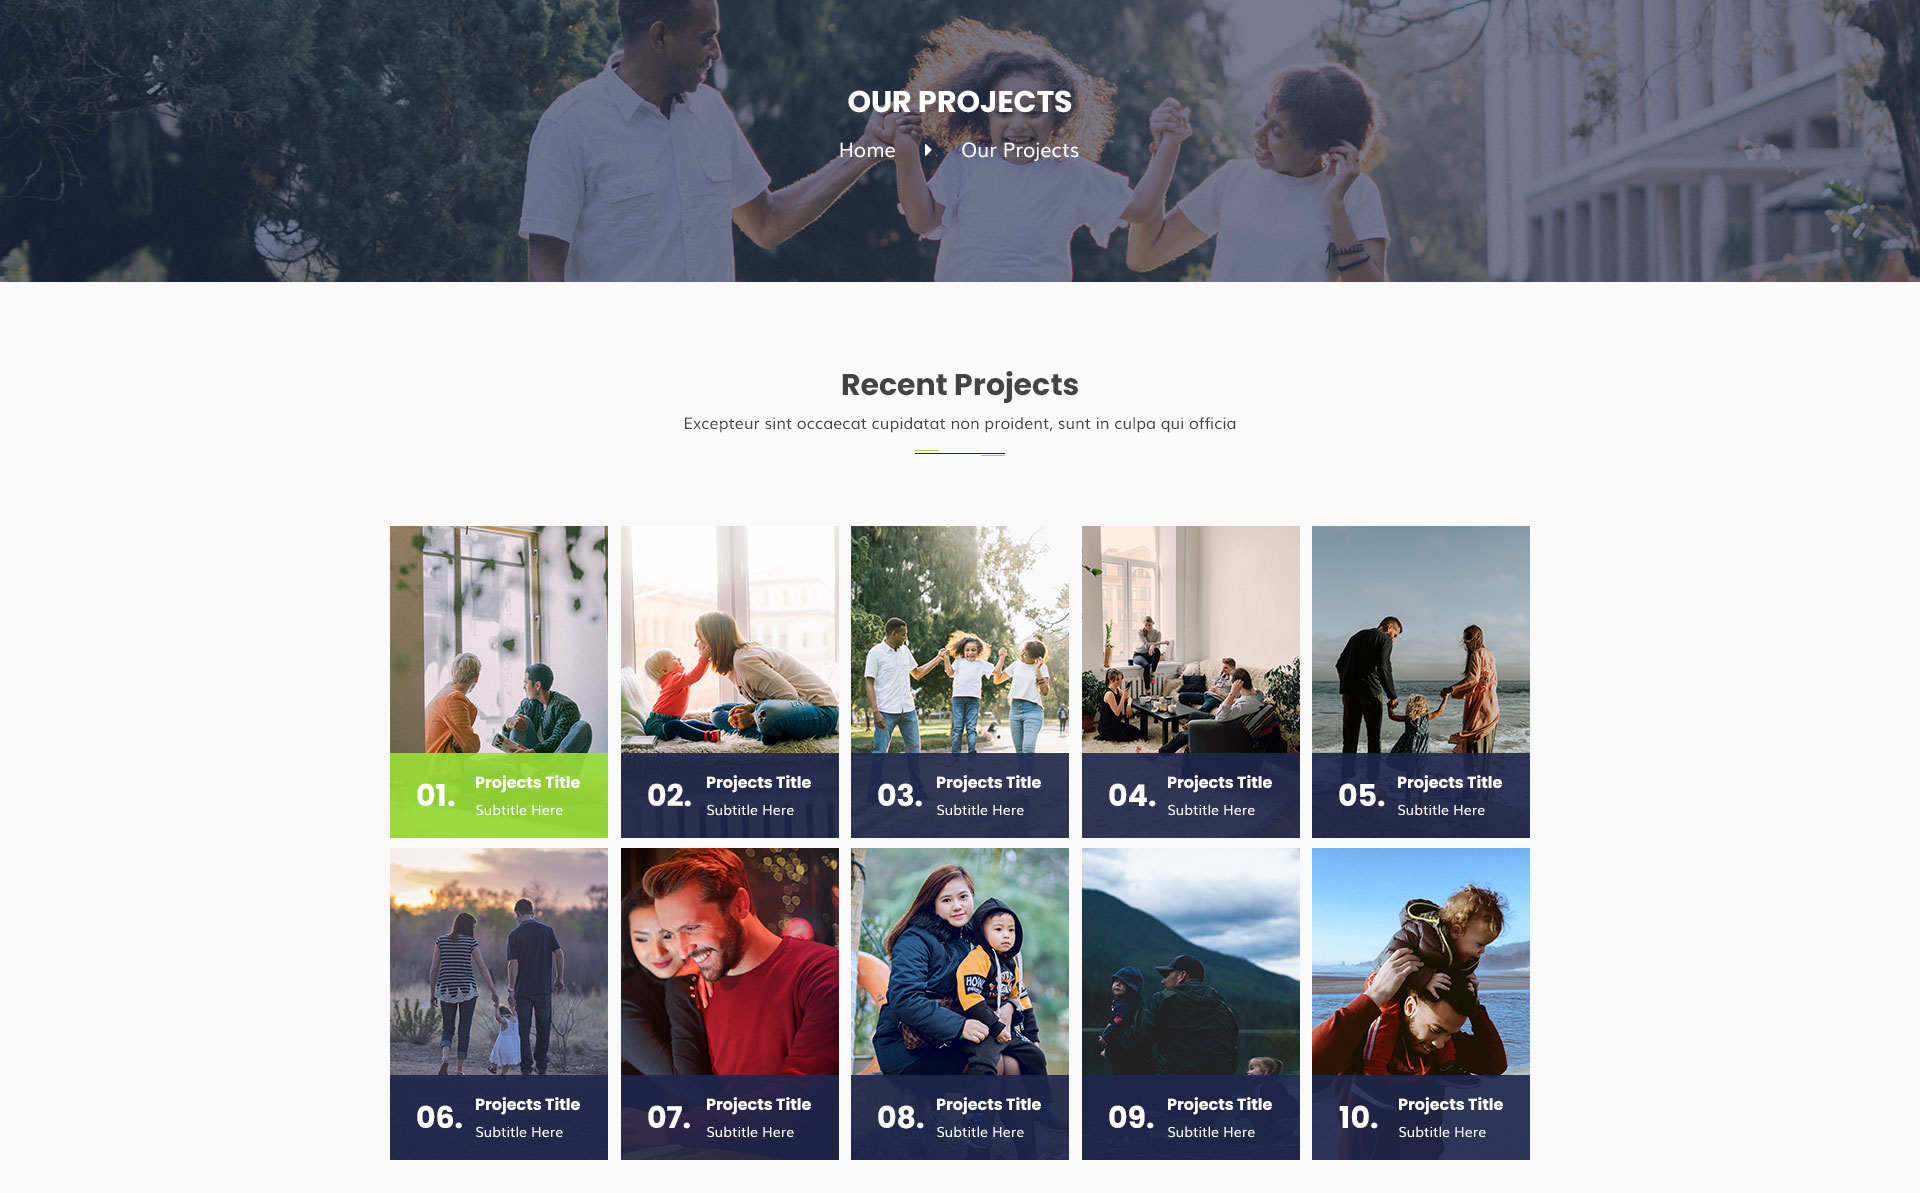Open project 07 man in red sweater image
This screenshot has height=1193, width=1920.
(x=730, y=961)
